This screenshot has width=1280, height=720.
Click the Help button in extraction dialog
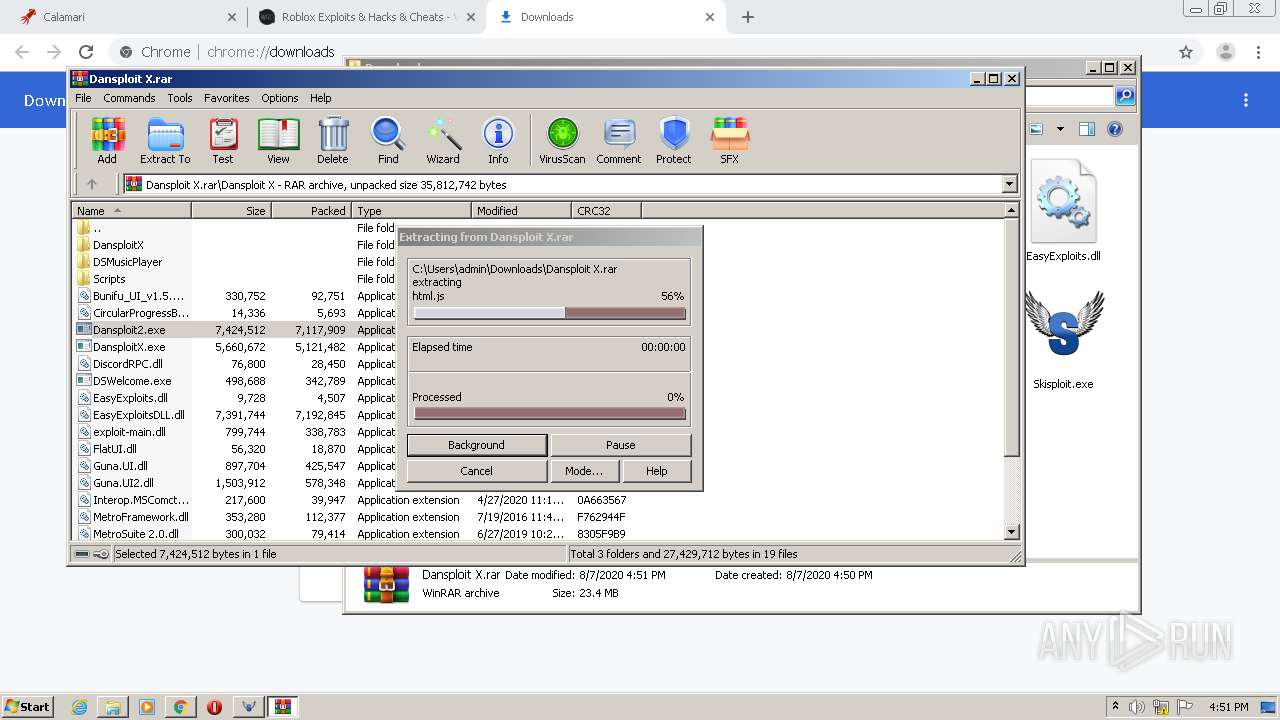[x=656, y=471]
